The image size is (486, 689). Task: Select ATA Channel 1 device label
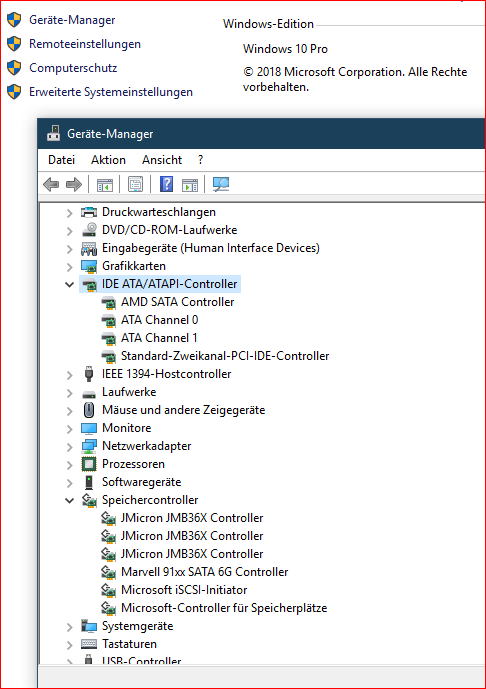click(159, 338)
